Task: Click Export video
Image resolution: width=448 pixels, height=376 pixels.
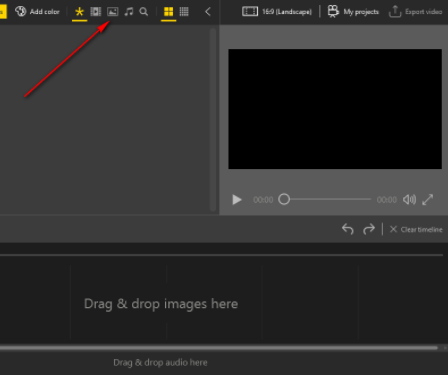Action: tap(415, 12)
